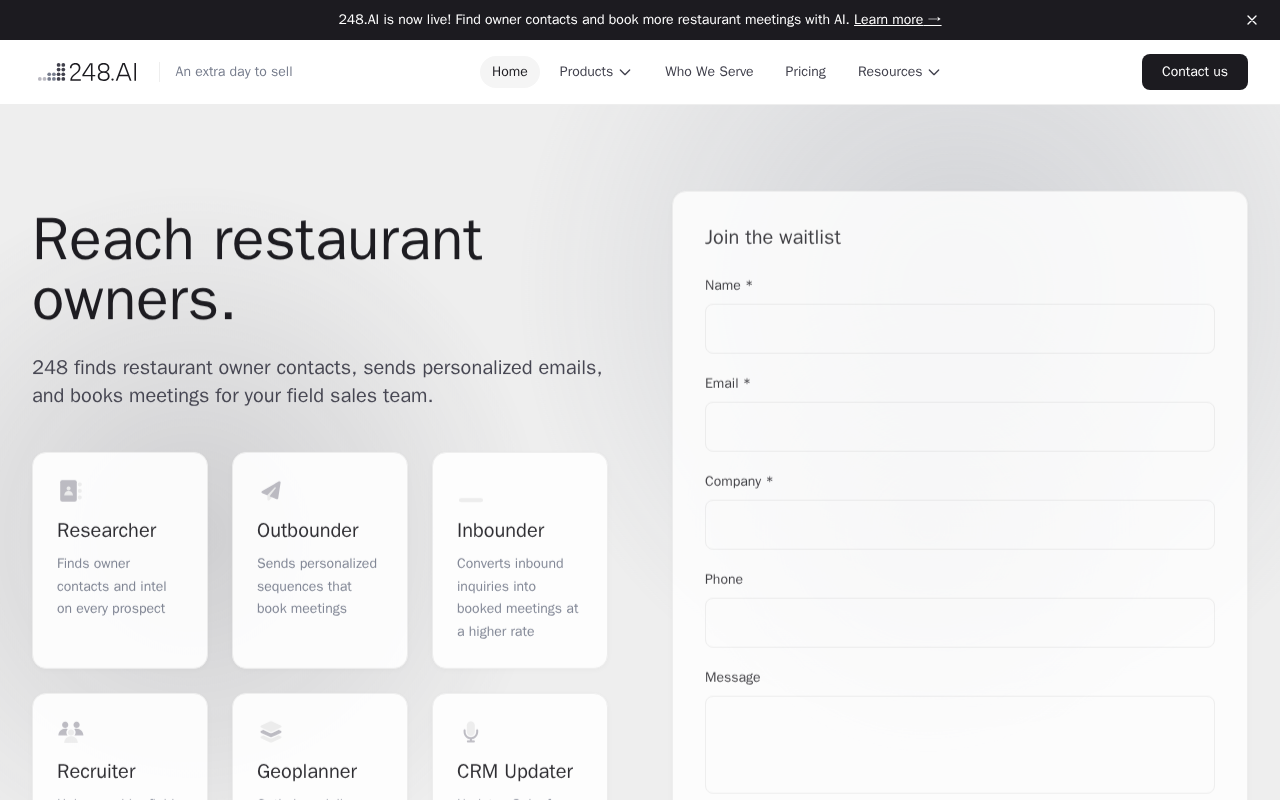Click 'Converts inbound inquiries into booked meetings' text
1280x800 pixels.
click(518, 598)
